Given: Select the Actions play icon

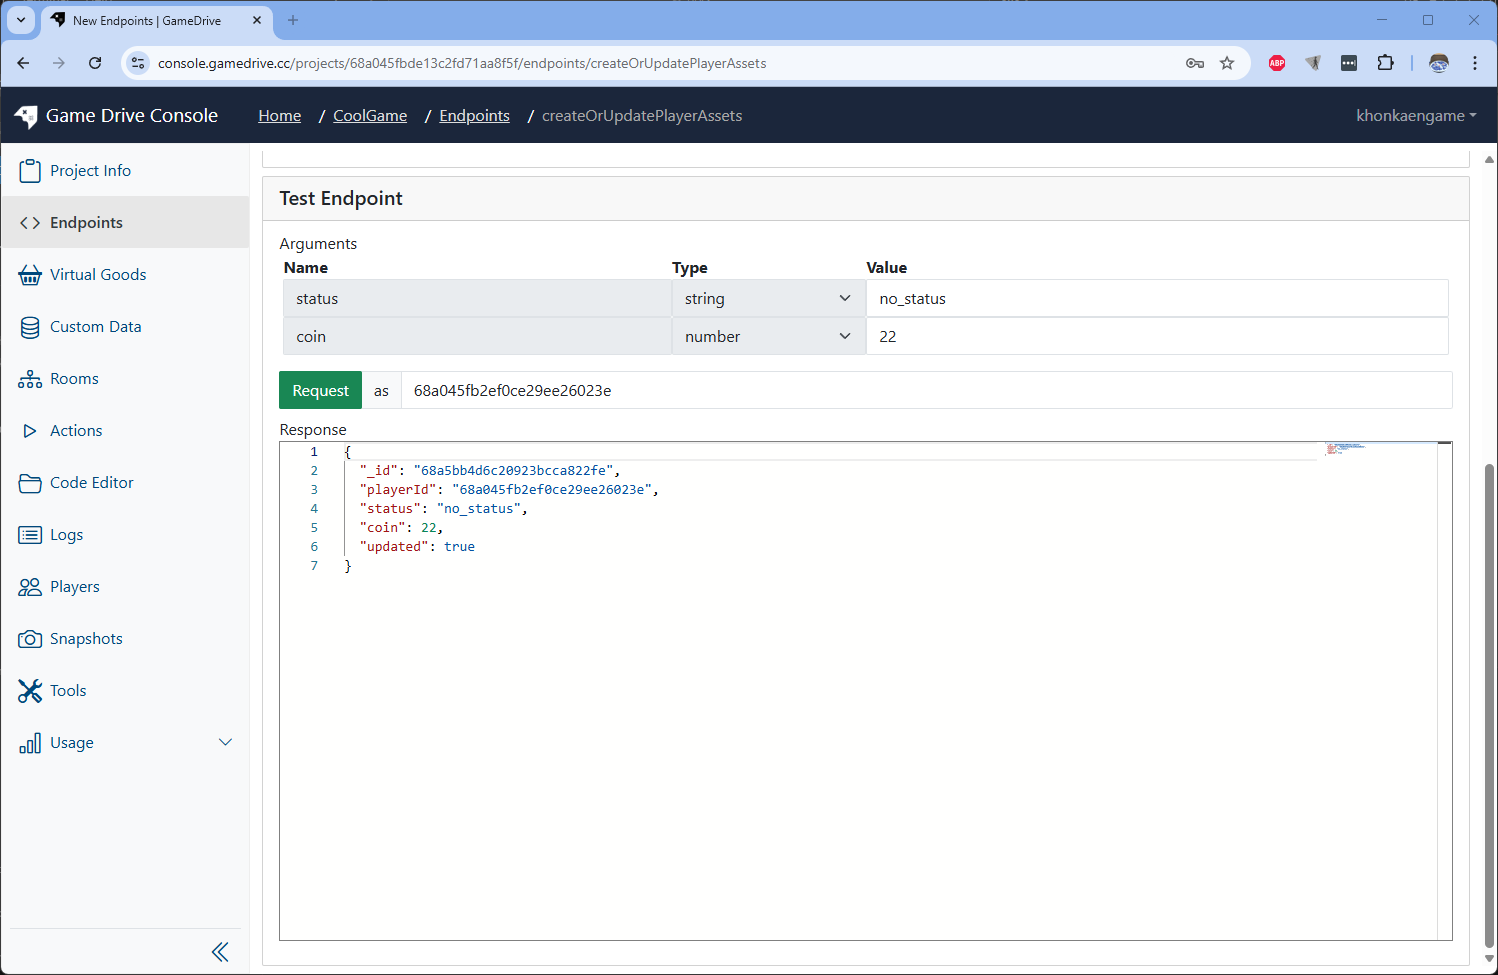Looking at the screenshot, I should pos(30,430).
